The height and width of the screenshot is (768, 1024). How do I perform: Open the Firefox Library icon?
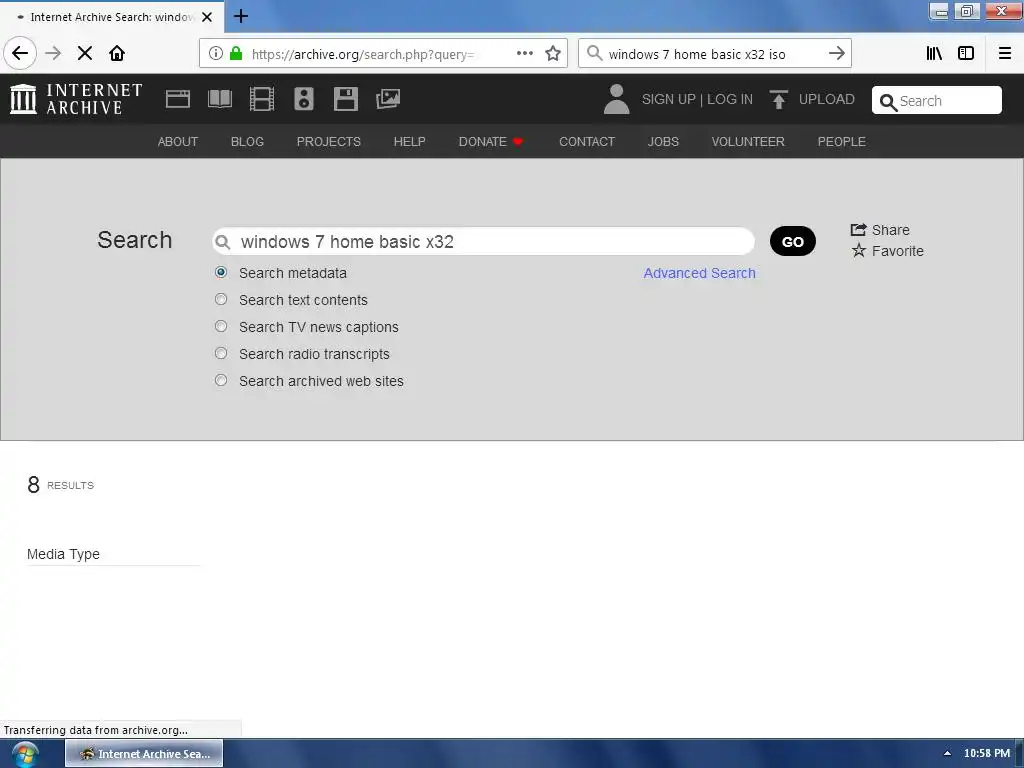[x=935, y=54]
